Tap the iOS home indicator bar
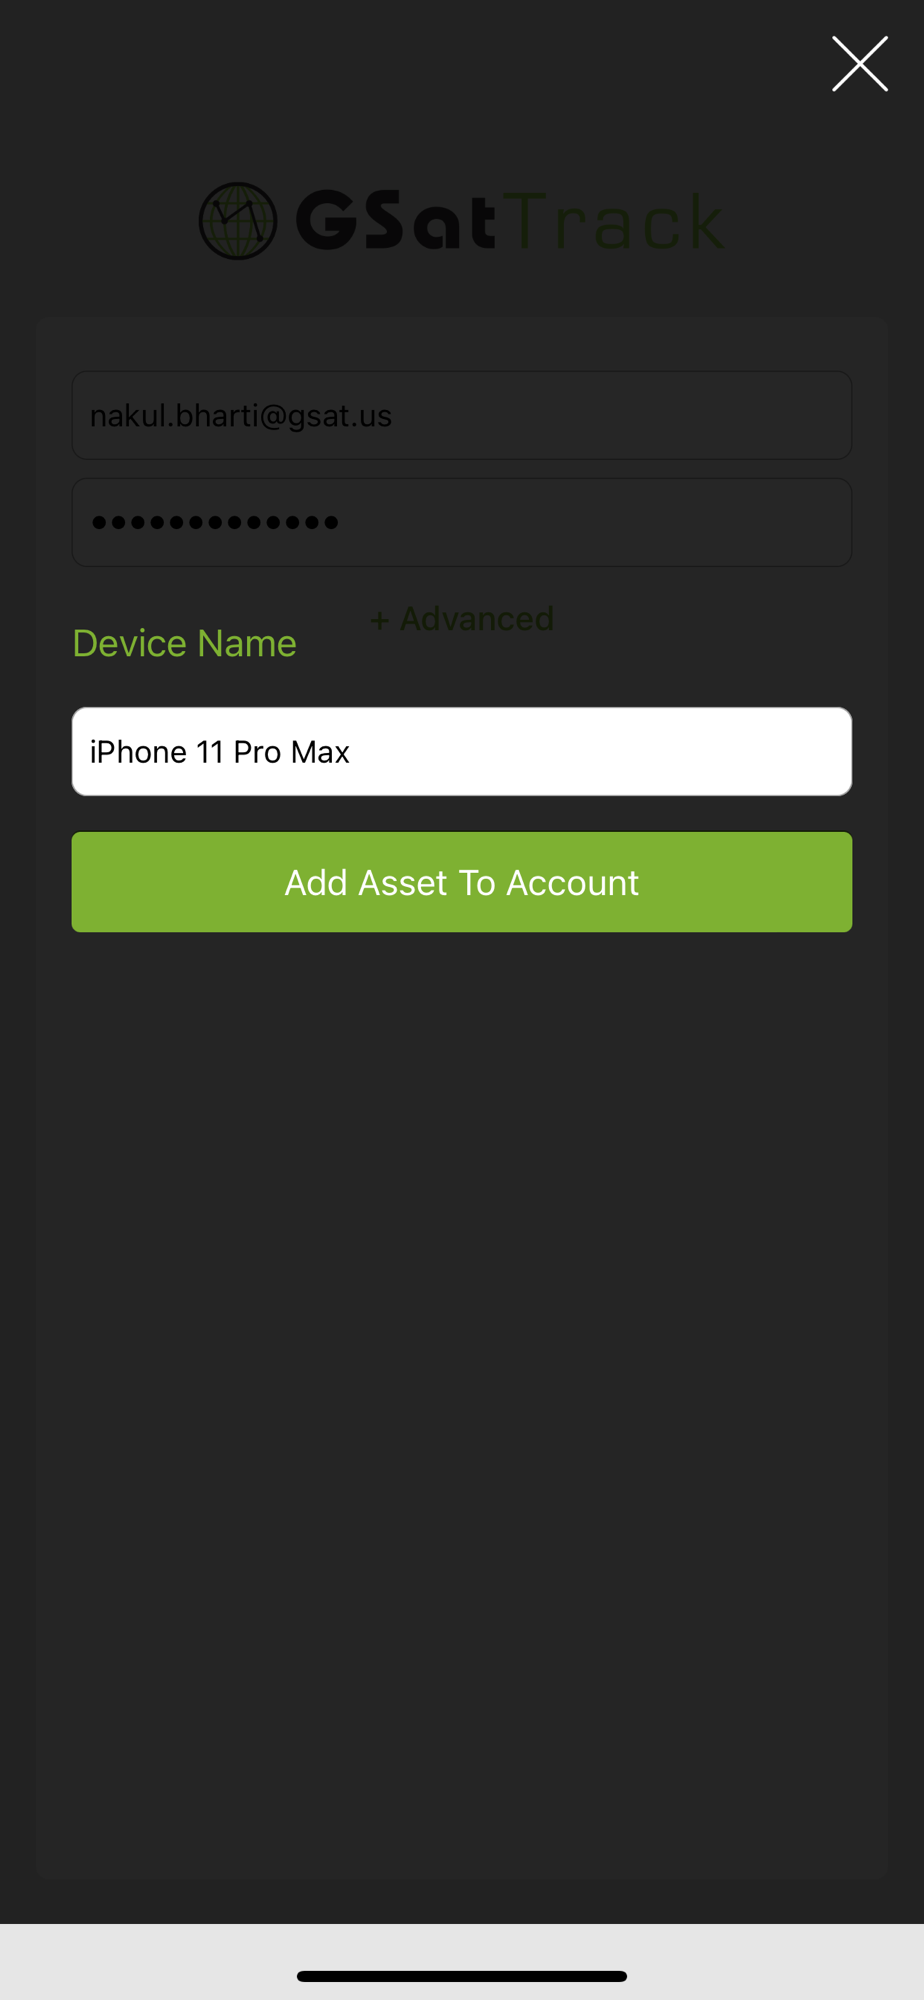Screen dimensions: 924x2000 pos(462,1976)
